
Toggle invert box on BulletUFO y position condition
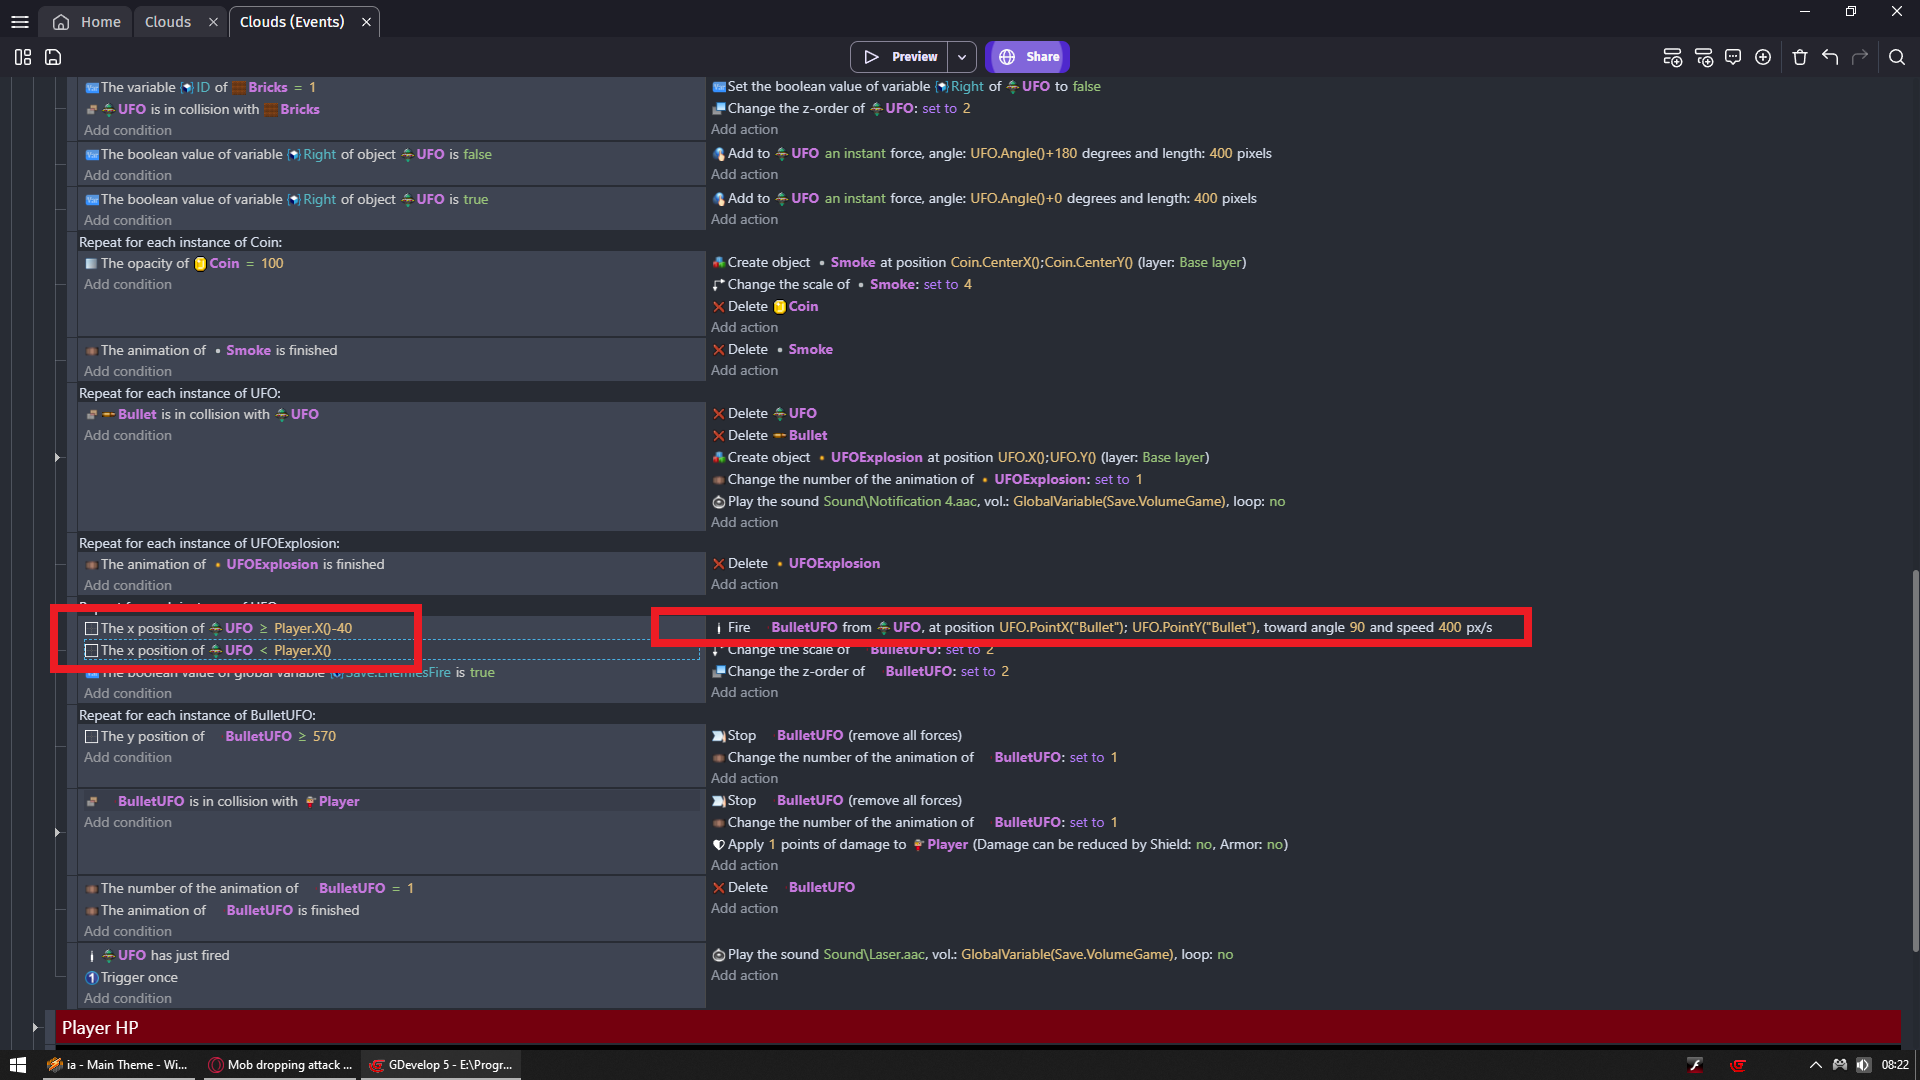coord(92,737)
